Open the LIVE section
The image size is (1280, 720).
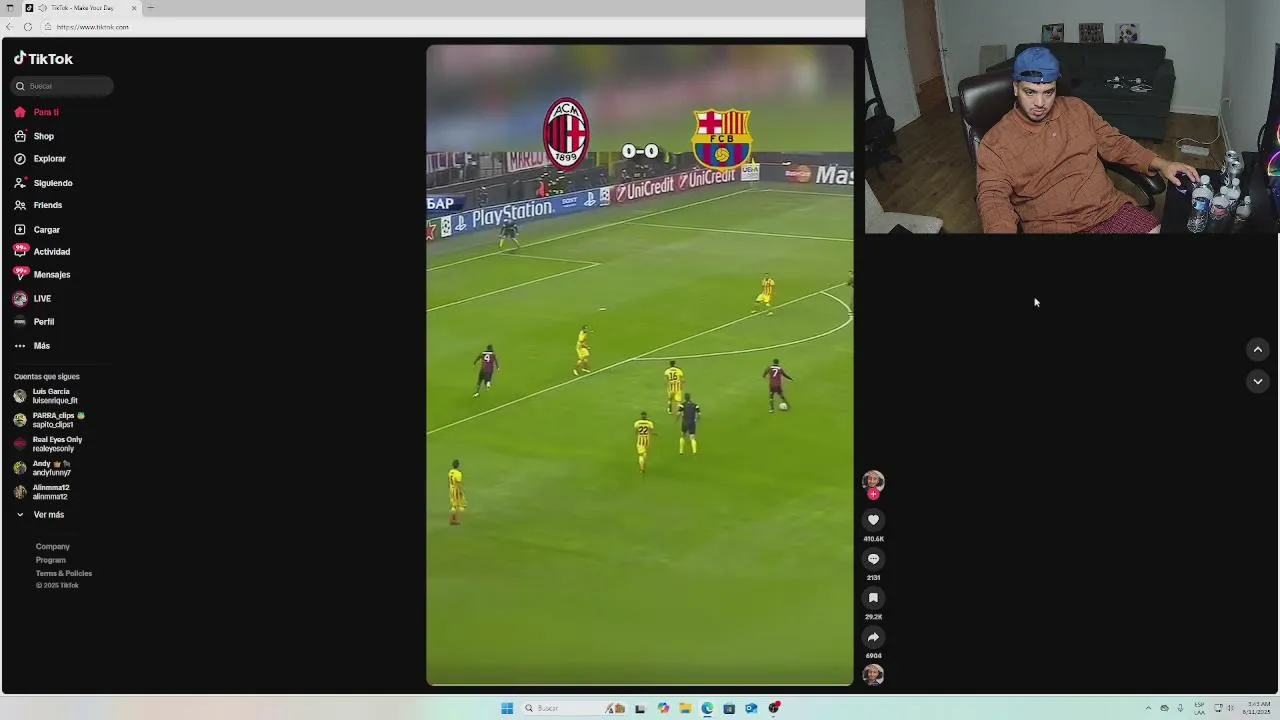pyautogui.click(x=32, y=298)
